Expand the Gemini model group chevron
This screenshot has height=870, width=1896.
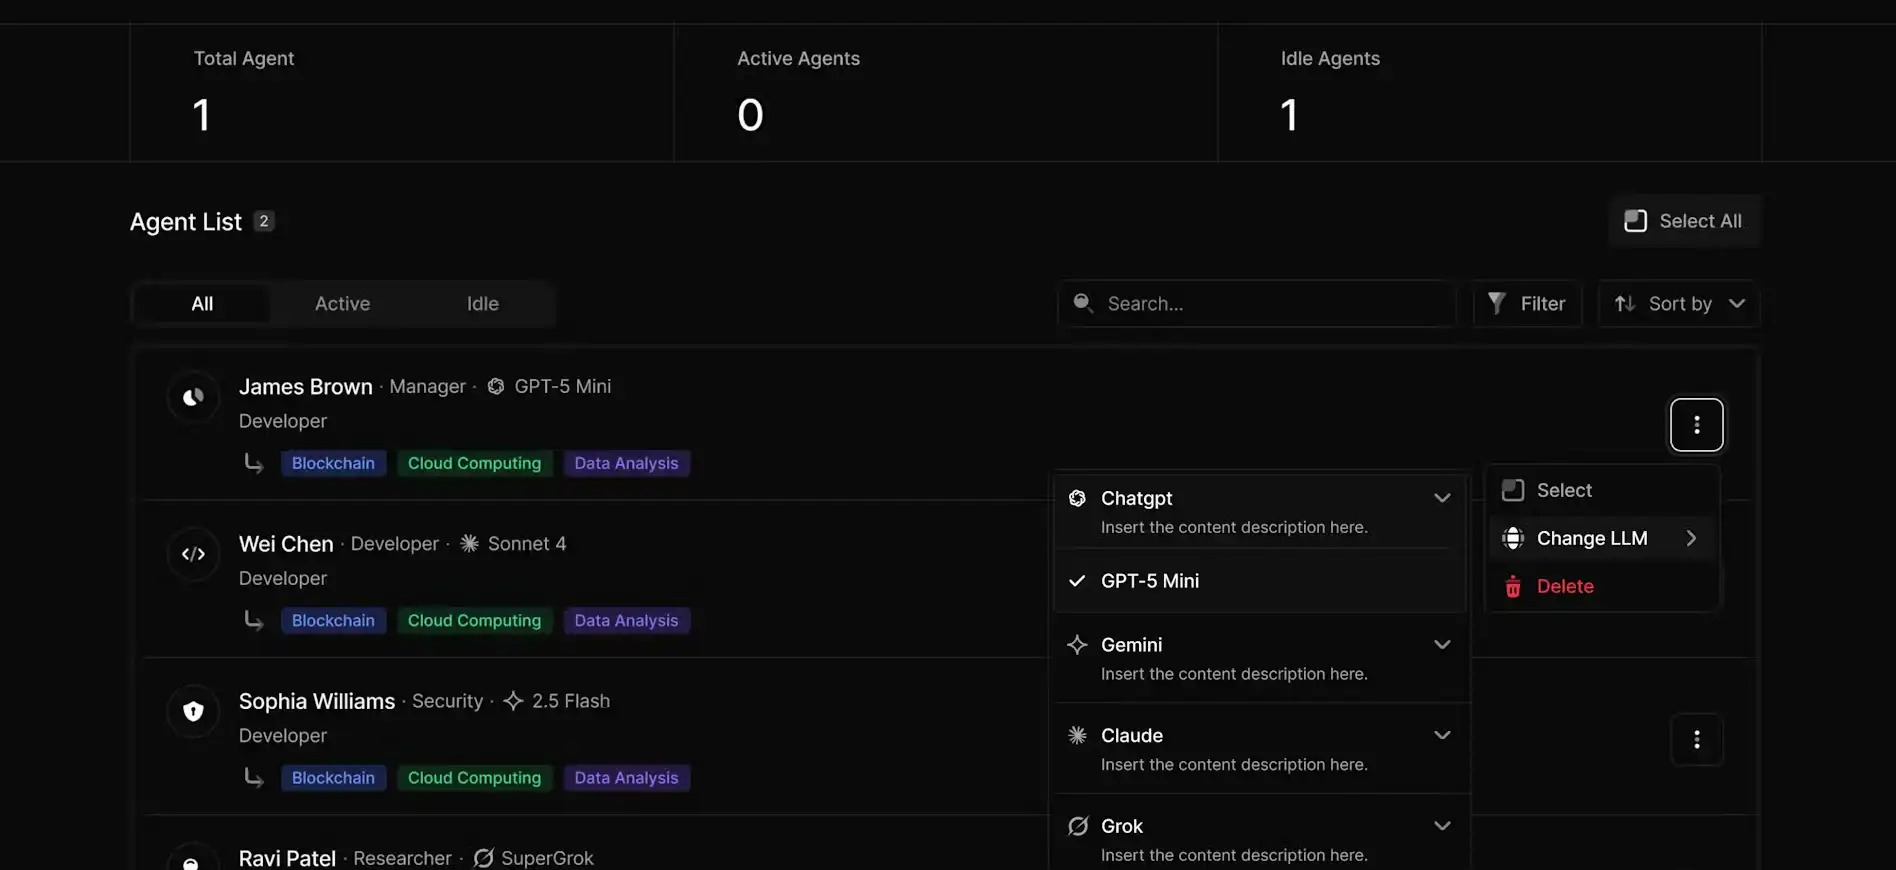(x=1441, y=645)
